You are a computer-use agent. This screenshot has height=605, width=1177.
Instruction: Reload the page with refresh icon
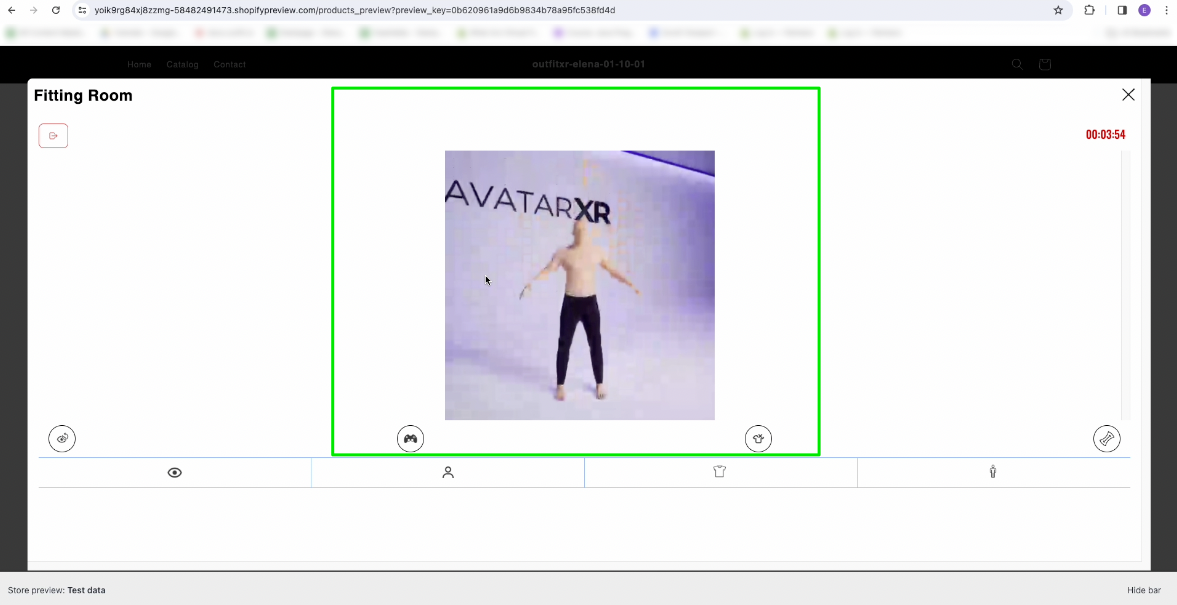56,11
